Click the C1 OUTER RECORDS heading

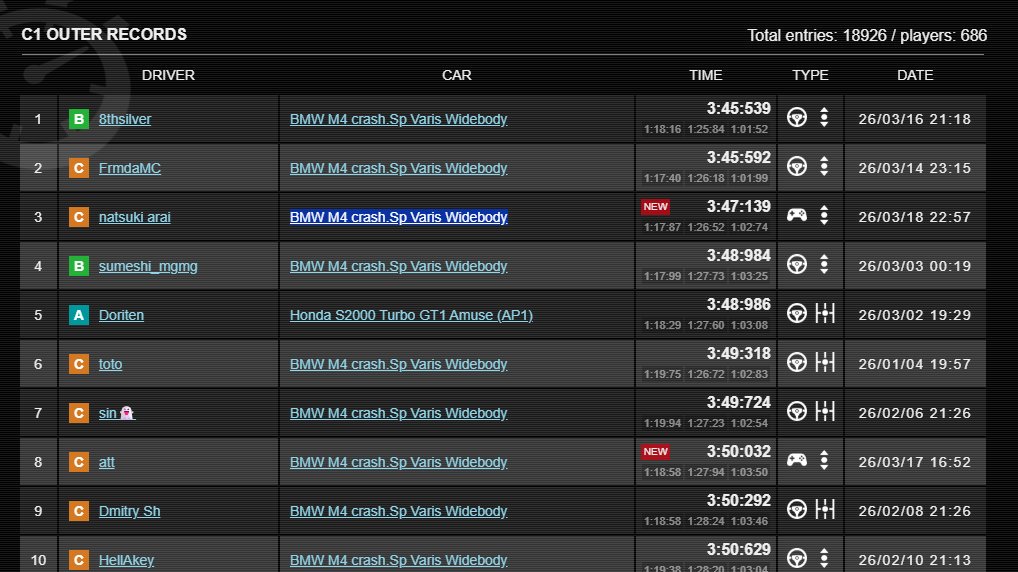tap(104, 34)
